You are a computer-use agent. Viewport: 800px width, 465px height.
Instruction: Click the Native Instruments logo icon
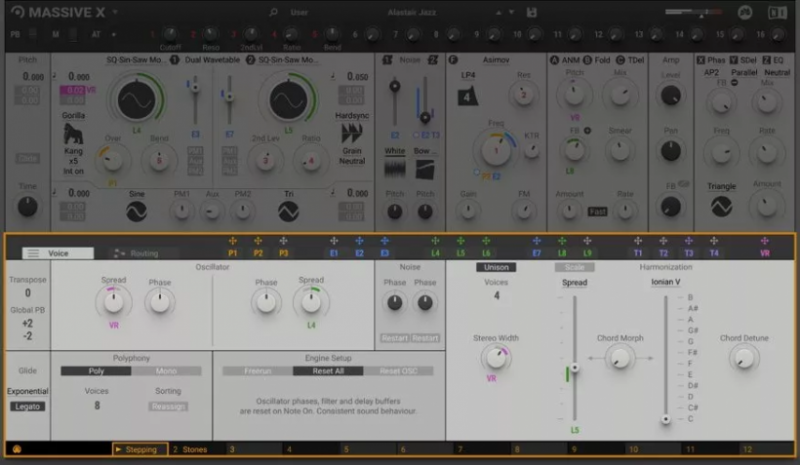[x=745, y=12]
